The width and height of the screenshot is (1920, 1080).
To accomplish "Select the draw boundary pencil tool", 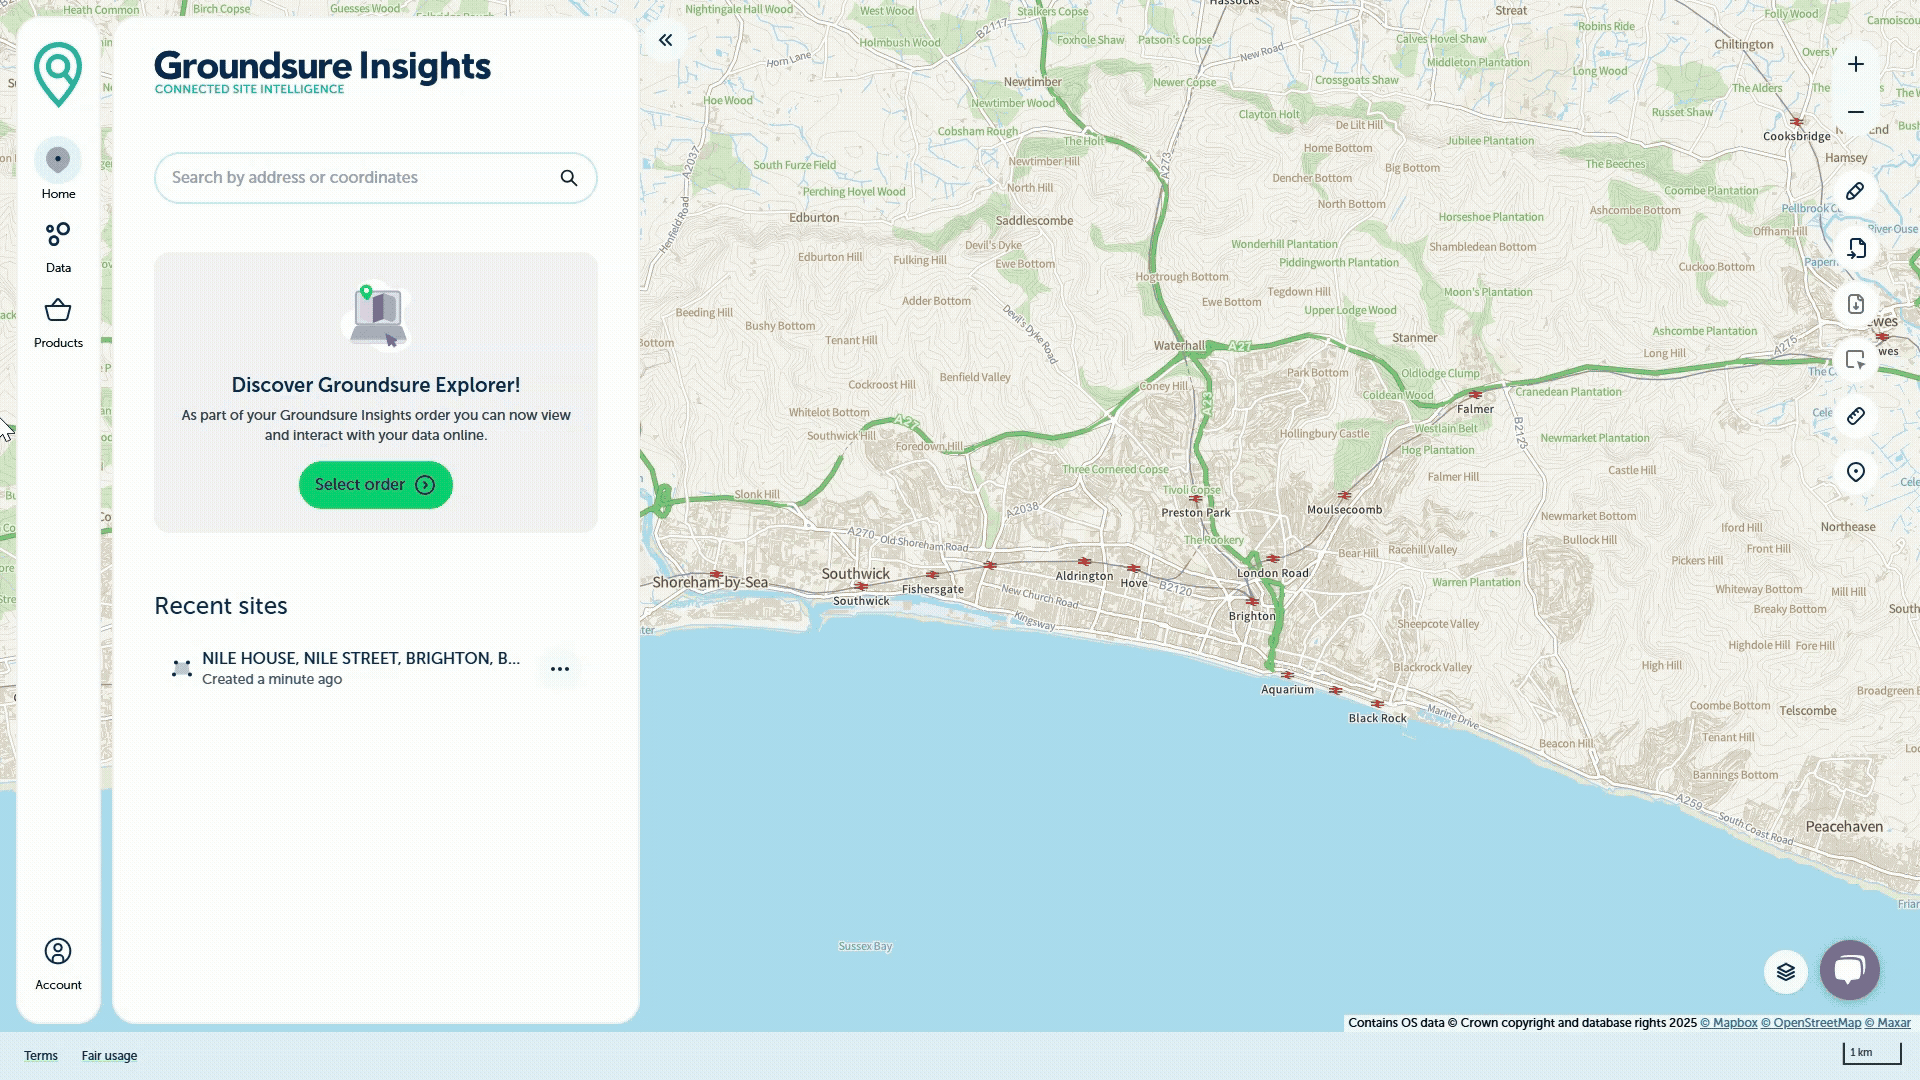I will (x=1856, y=191).
